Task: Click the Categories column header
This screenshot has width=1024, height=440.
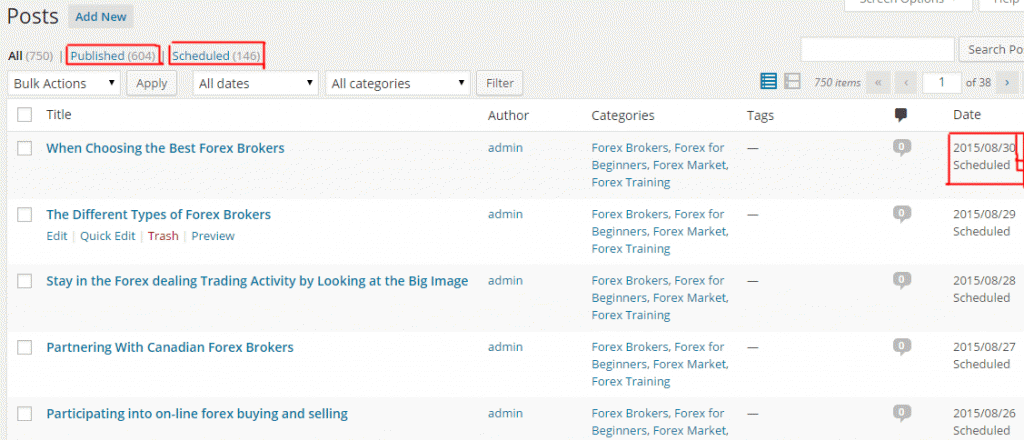Action: (623, 116)
